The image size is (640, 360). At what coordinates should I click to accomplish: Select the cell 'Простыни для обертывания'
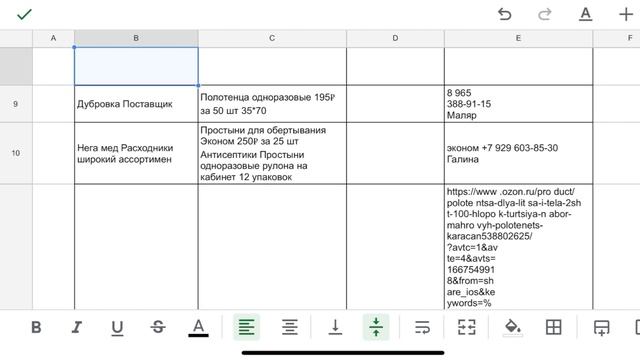[x=272, y=153]
